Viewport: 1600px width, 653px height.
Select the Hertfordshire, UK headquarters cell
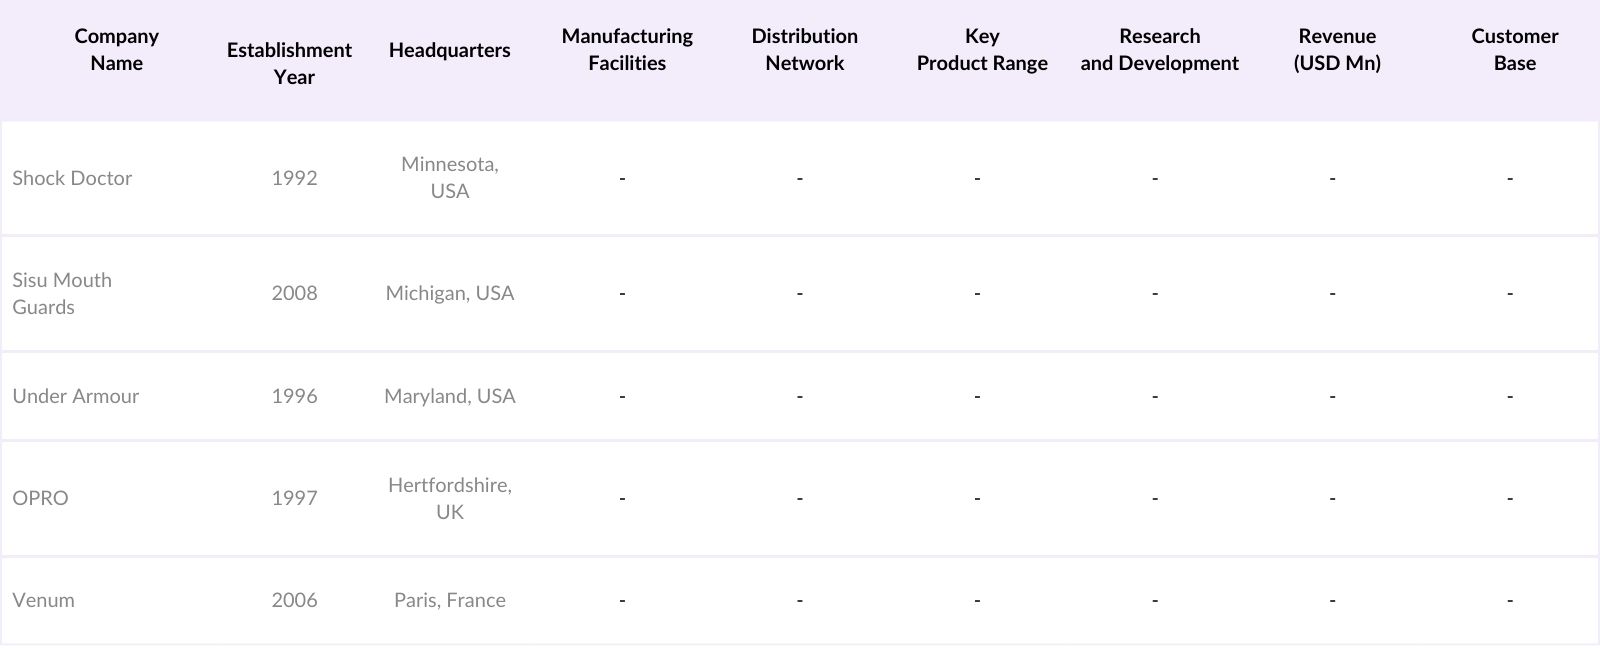coord(450,498)
